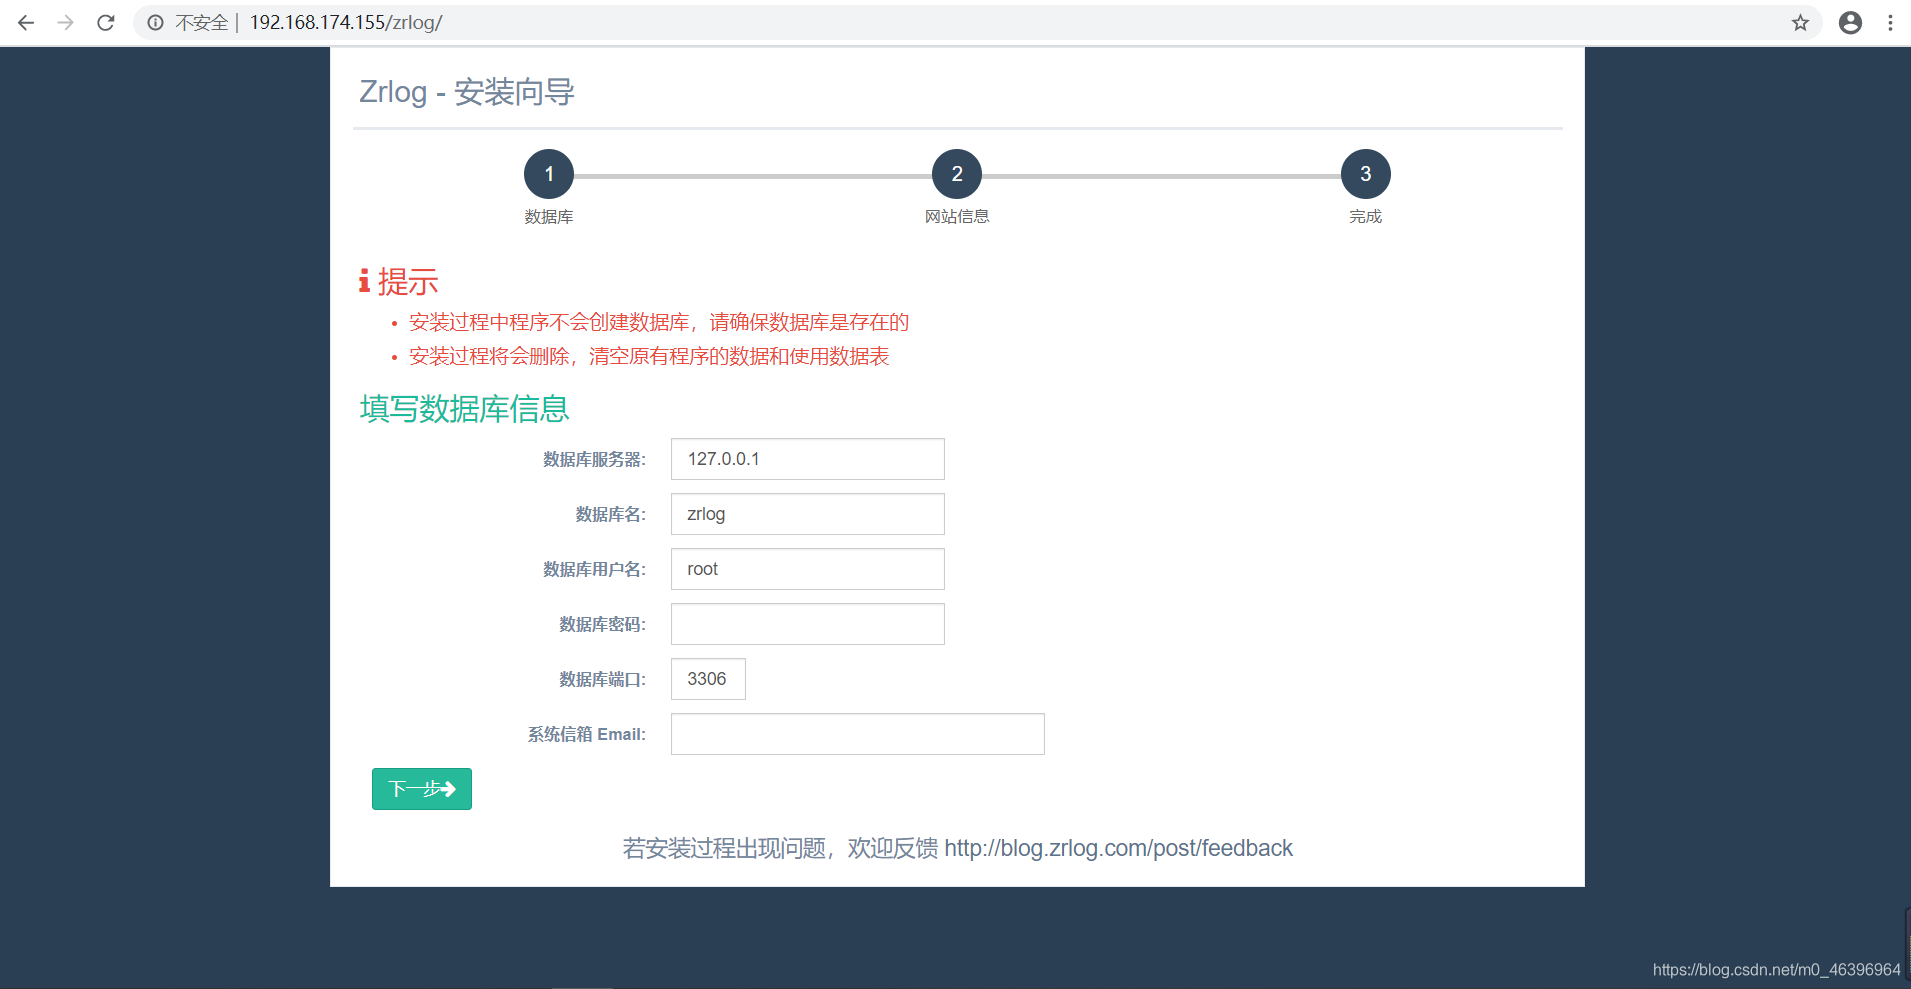Click the not-secure site info icon
1911x989 pixels.
pyautogui.click(x=155, y=22)
